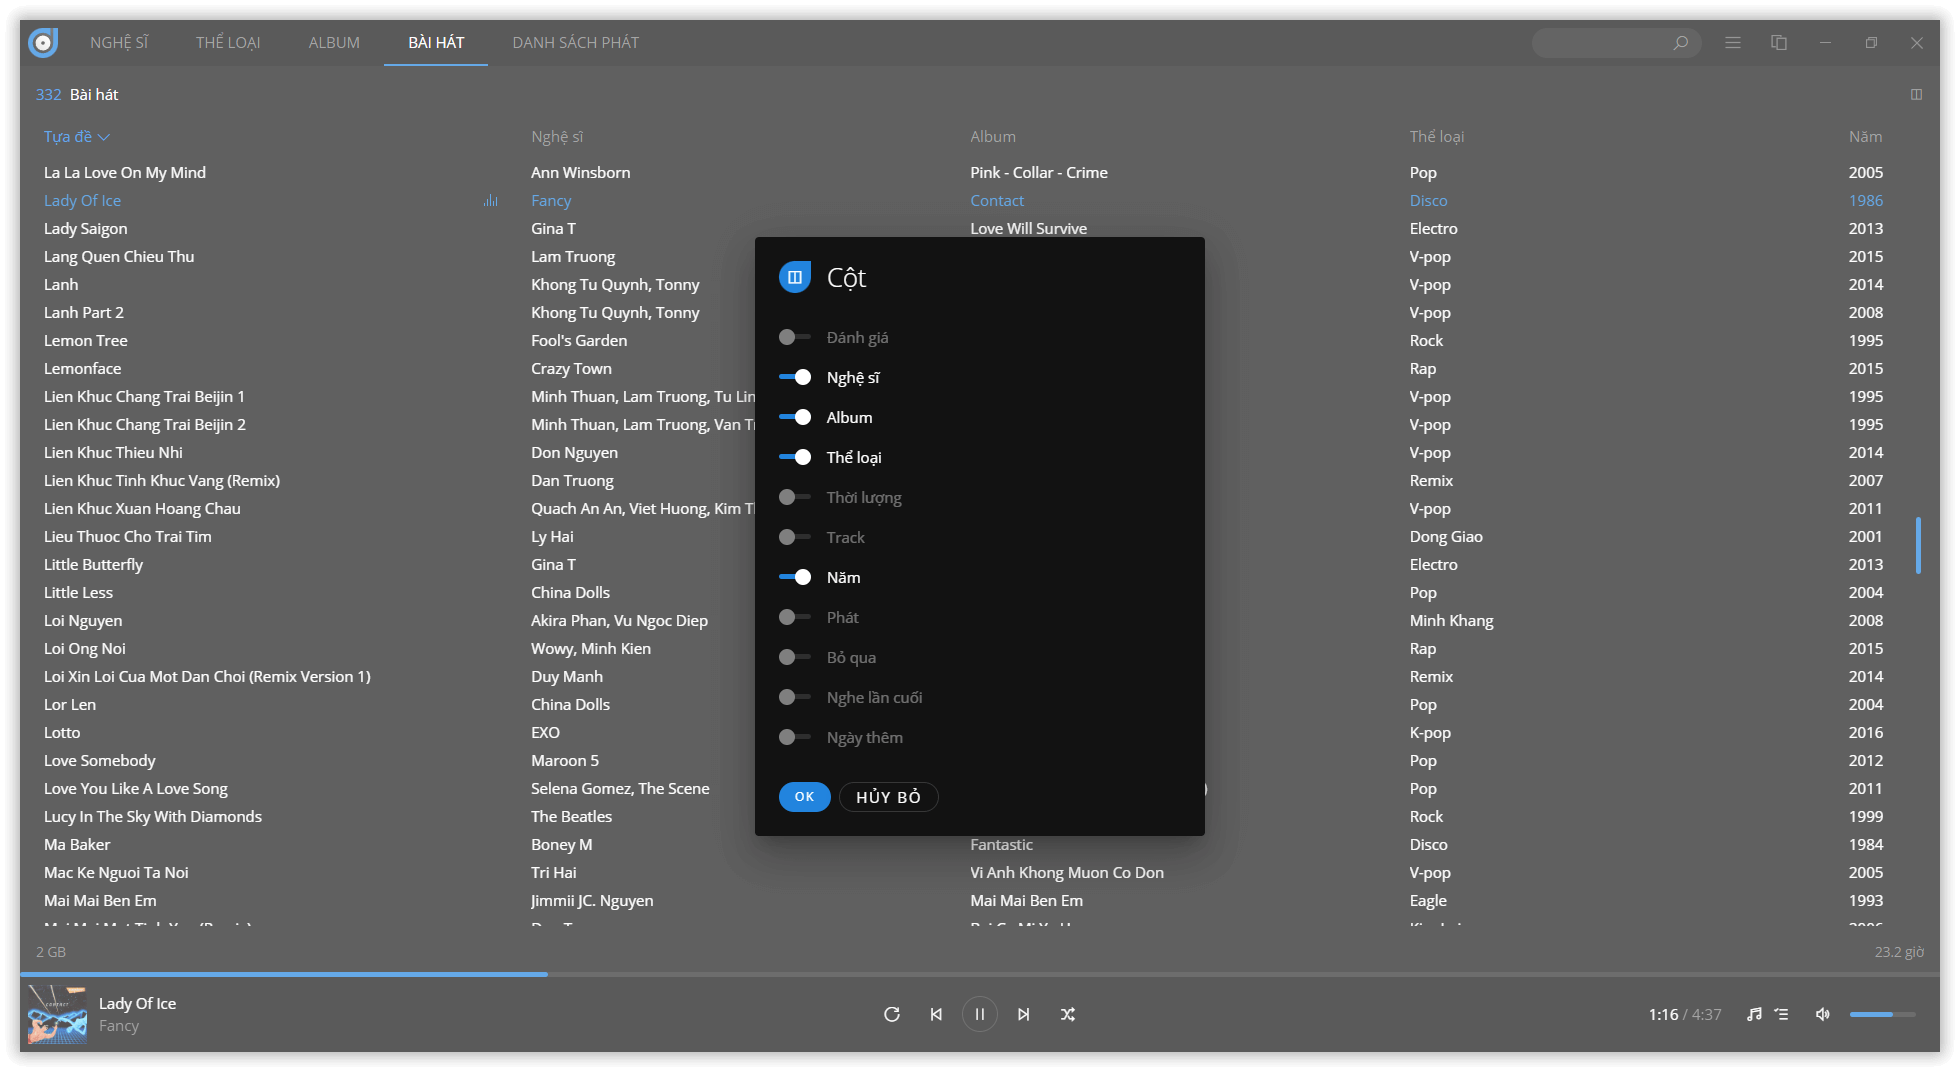The height and width of the screenshot is (1072, 1960).
Task: Click the columns chooser icon near top right
Action: click(x=1916, y=95)
